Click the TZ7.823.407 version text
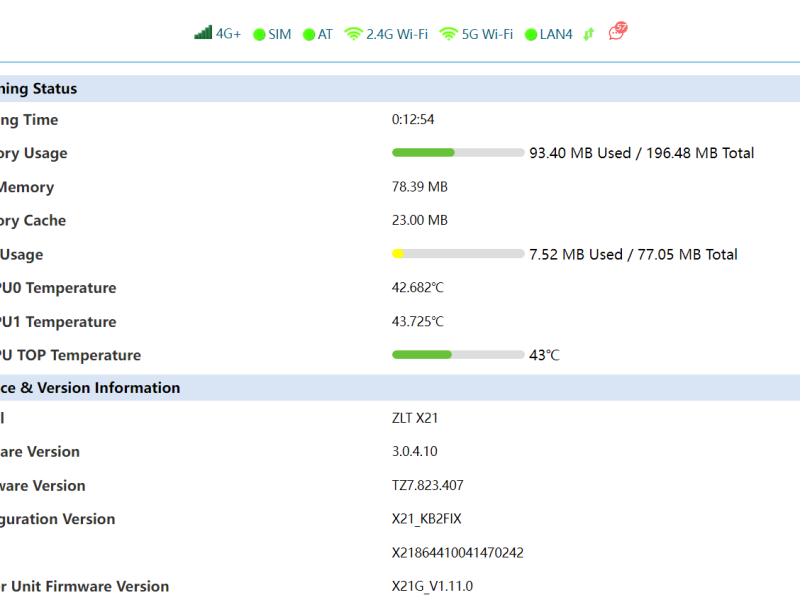This screenshot has width=800, height=600. (427, 486)
